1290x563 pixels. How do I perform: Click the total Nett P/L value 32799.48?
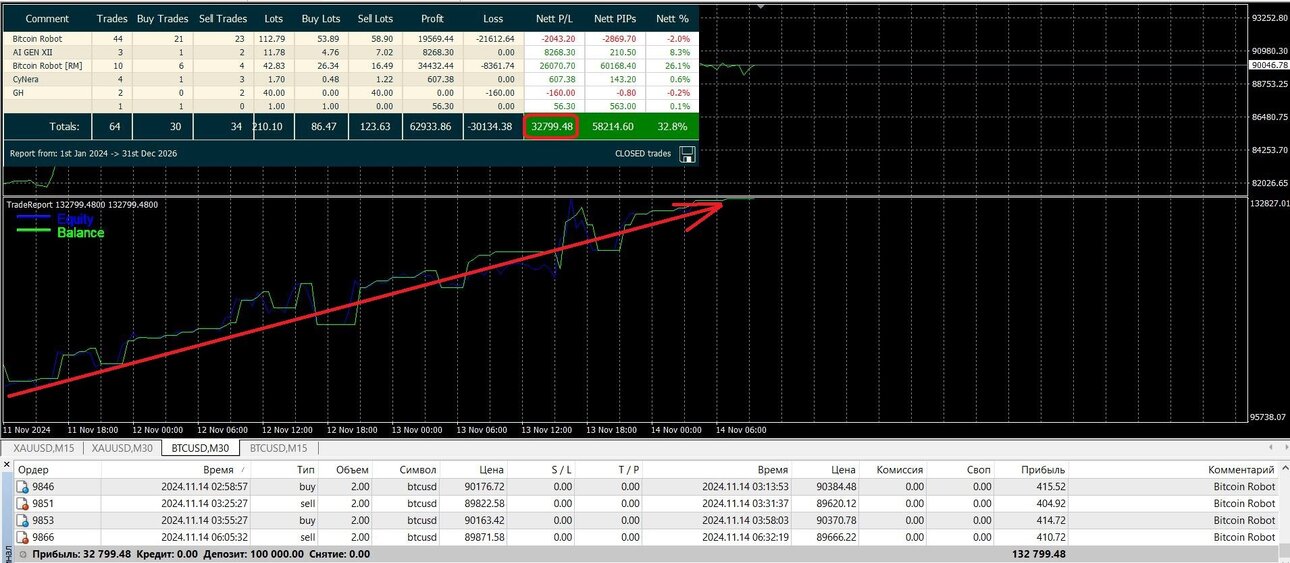(x=551, y=126)
